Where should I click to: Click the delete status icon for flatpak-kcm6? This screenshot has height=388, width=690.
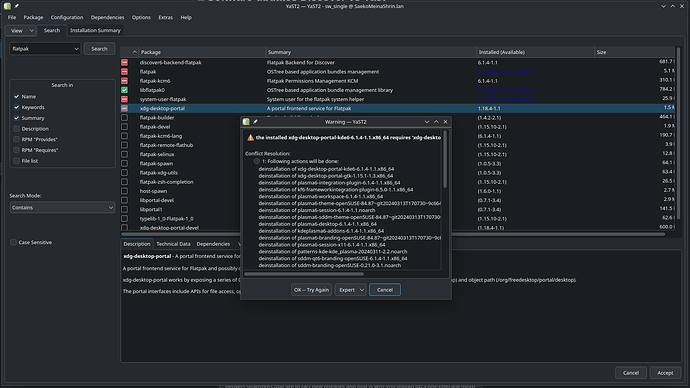coord(125,81)
